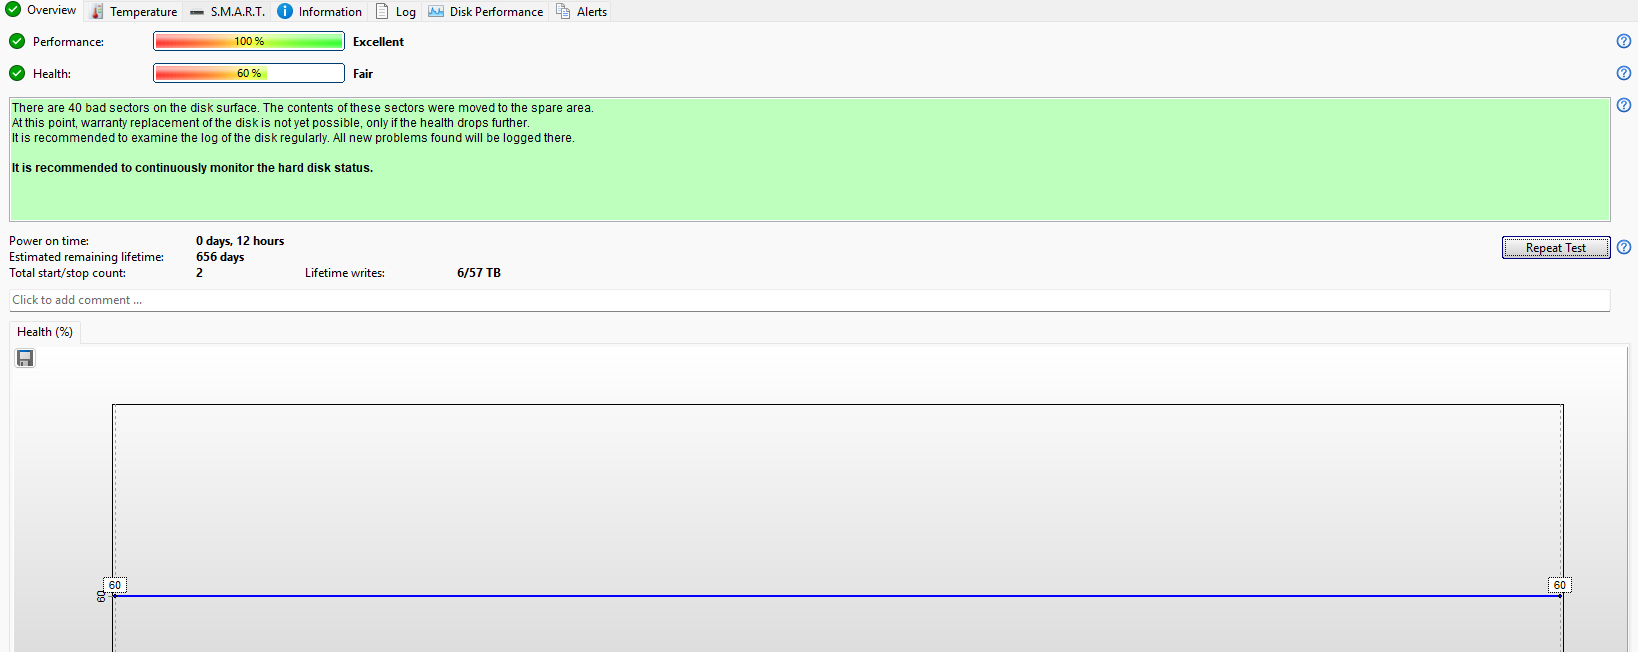Click help icon beside the status description
Screen dimensions: 1638x652
point(1624,105)
